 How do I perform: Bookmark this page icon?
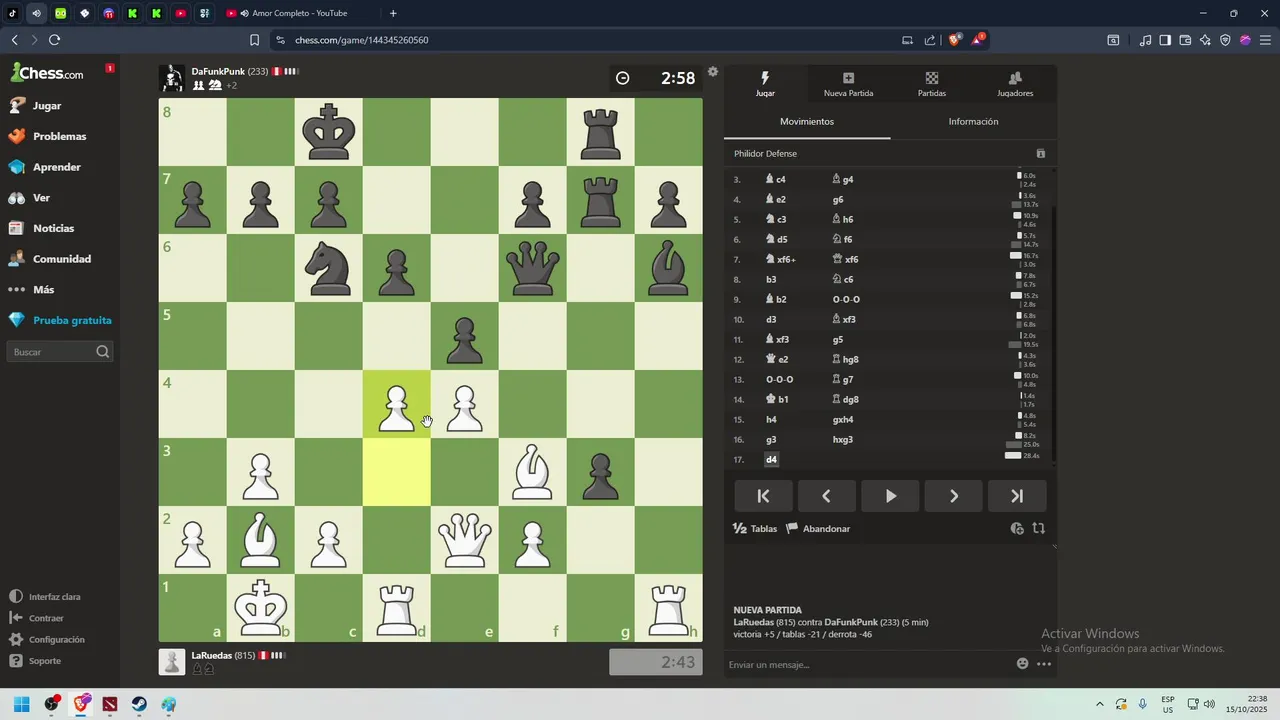click(x=254, y=40)
